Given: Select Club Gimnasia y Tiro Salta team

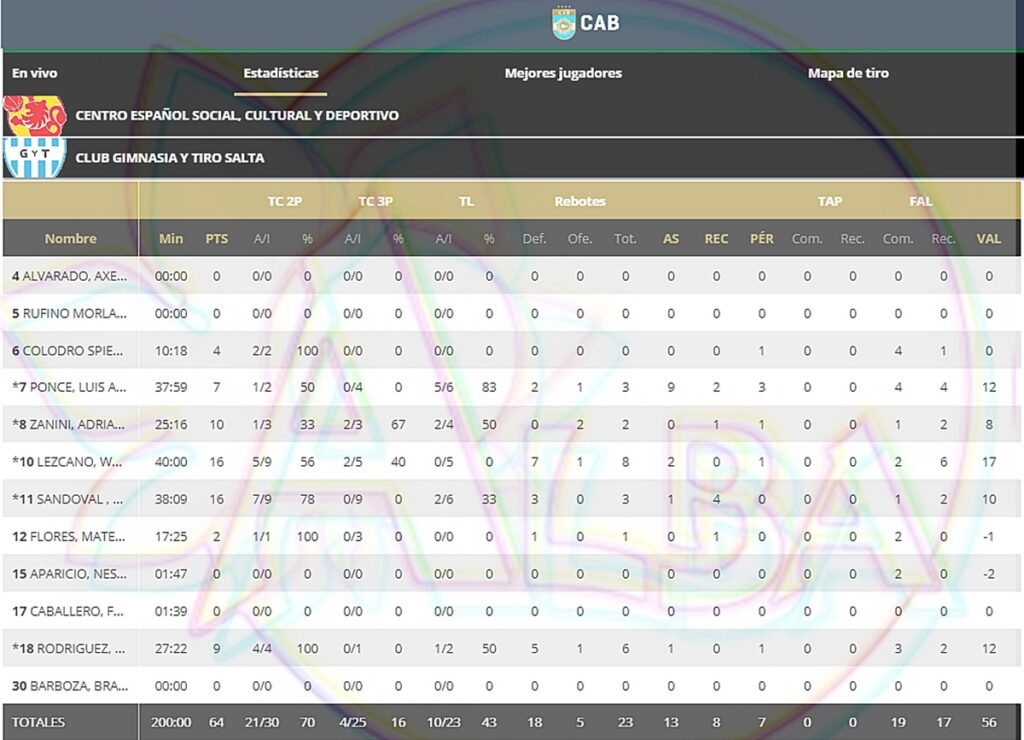Looking at the screenshot, I should click(170, 158).
